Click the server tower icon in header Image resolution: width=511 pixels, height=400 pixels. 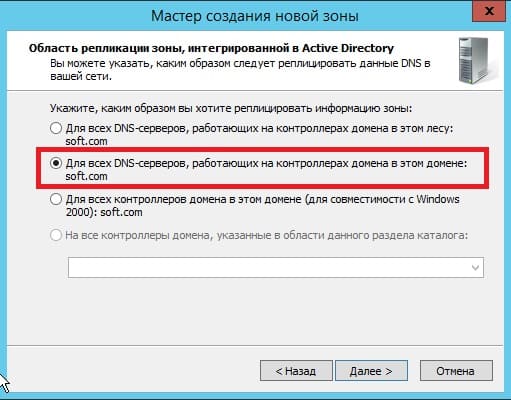tap(476, 61)
